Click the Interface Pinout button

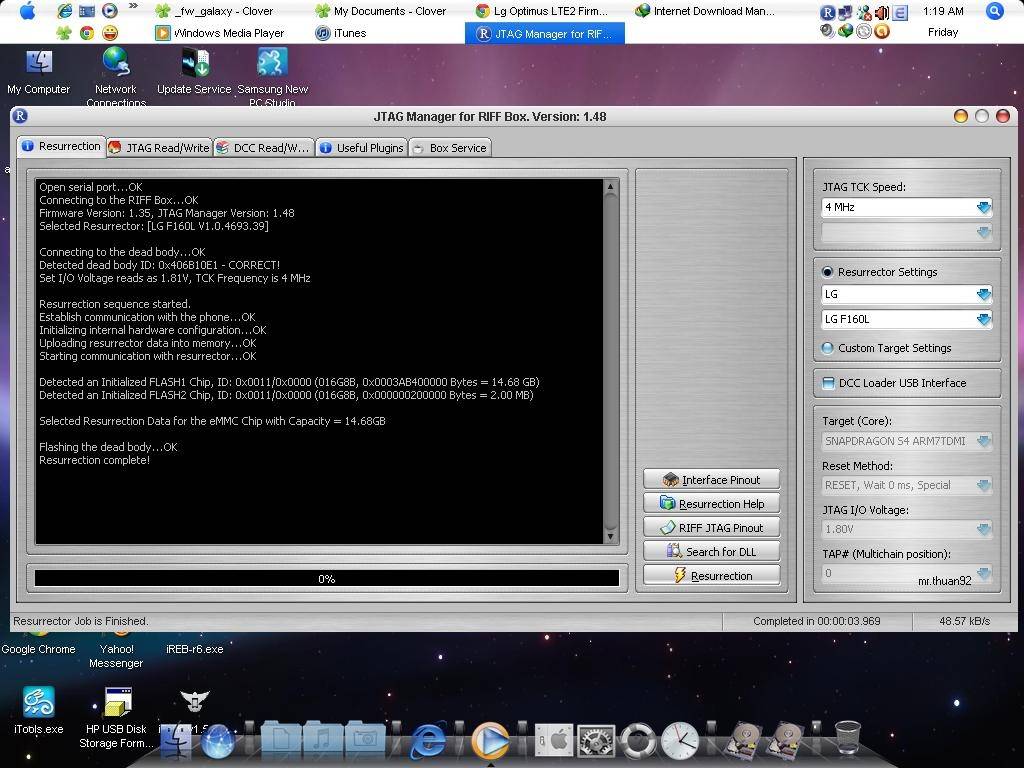click(x=711, y=480)
